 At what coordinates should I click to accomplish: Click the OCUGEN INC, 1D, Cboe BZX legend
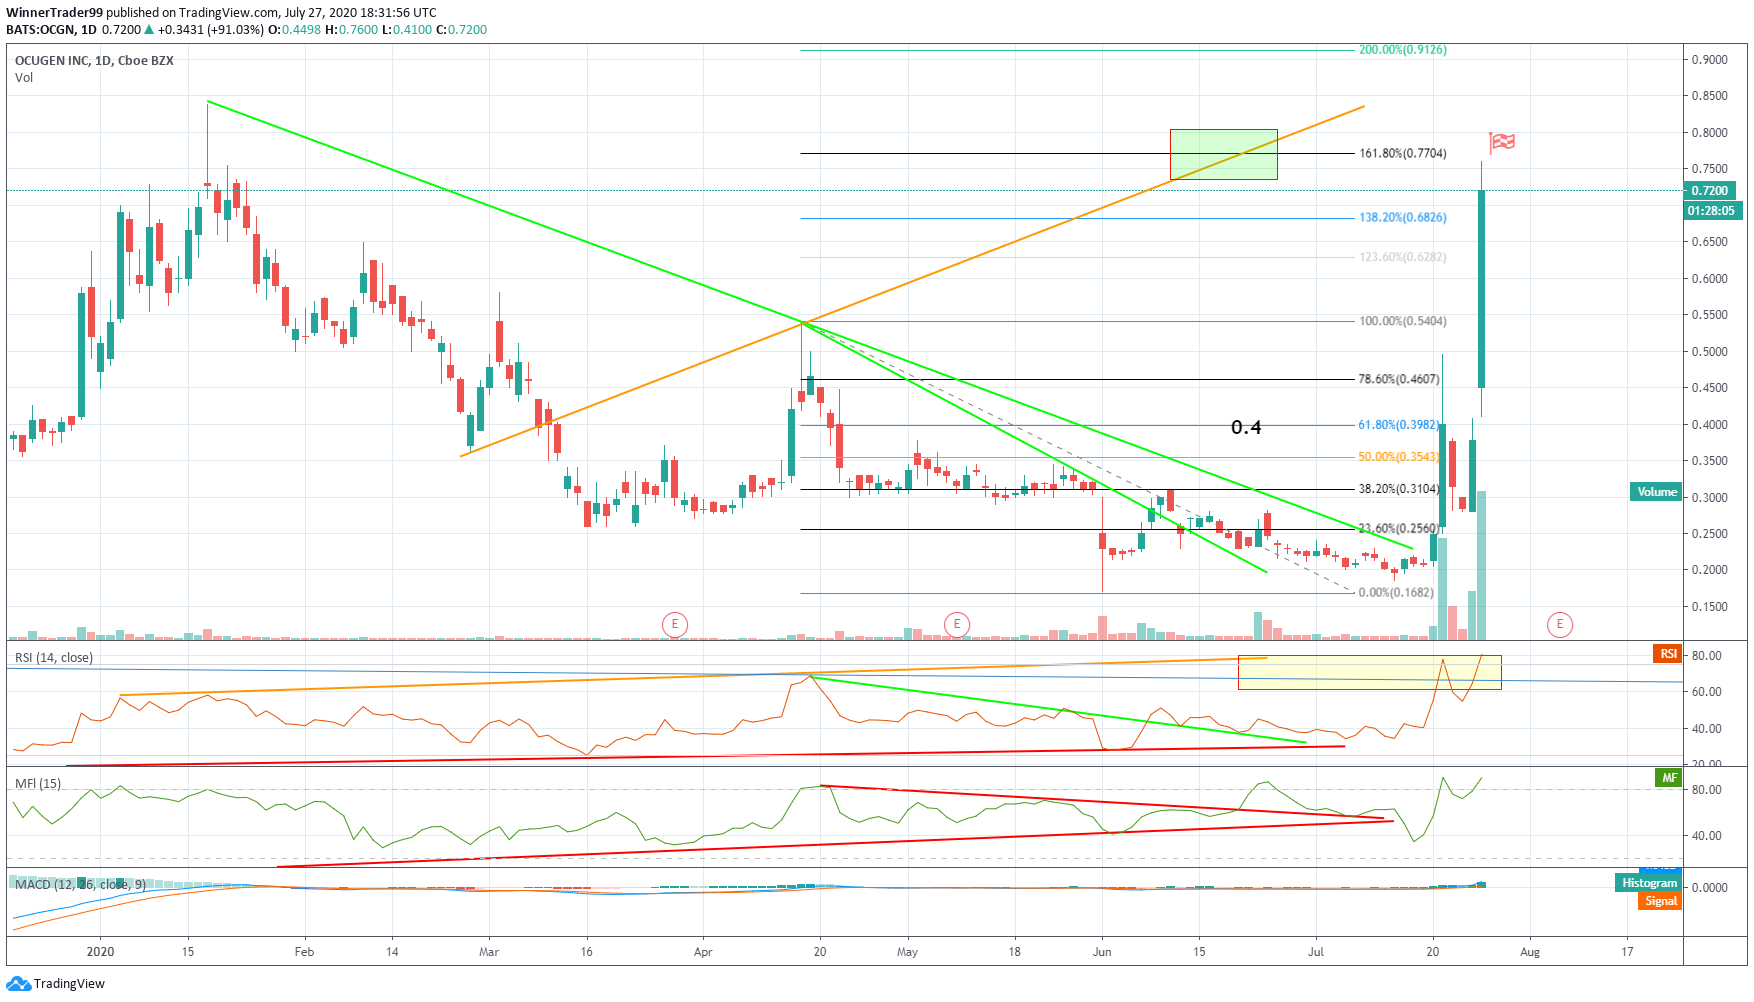94,61
